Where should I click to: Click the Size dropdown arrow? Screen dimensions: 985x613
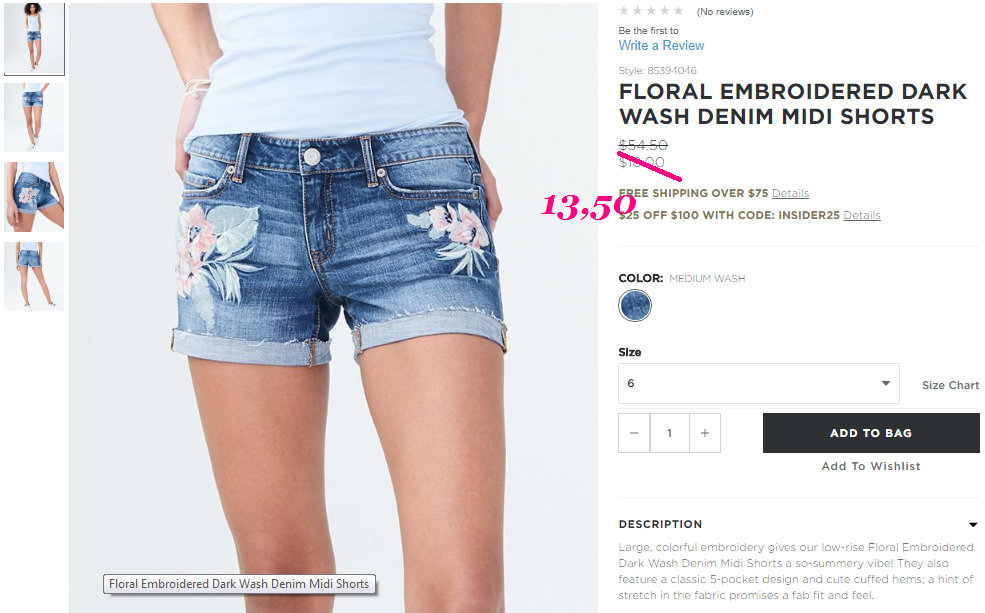pos(886,383)
